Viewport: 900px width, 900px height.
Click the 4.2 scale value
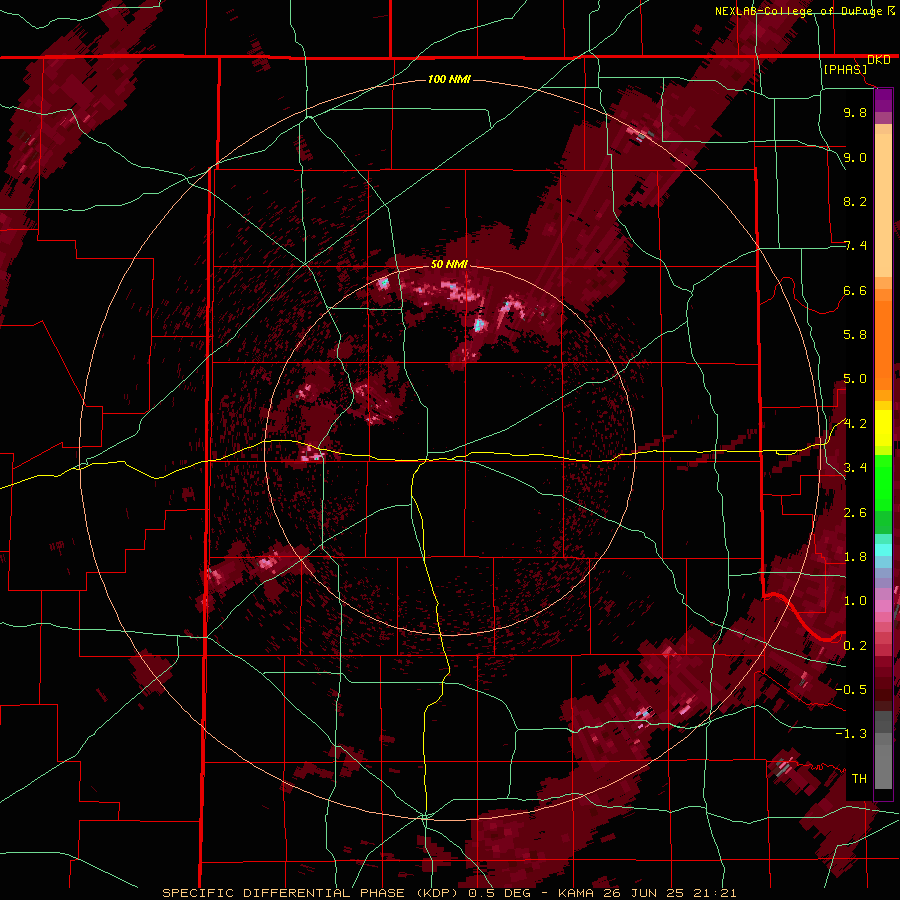(x=855, y=424)
